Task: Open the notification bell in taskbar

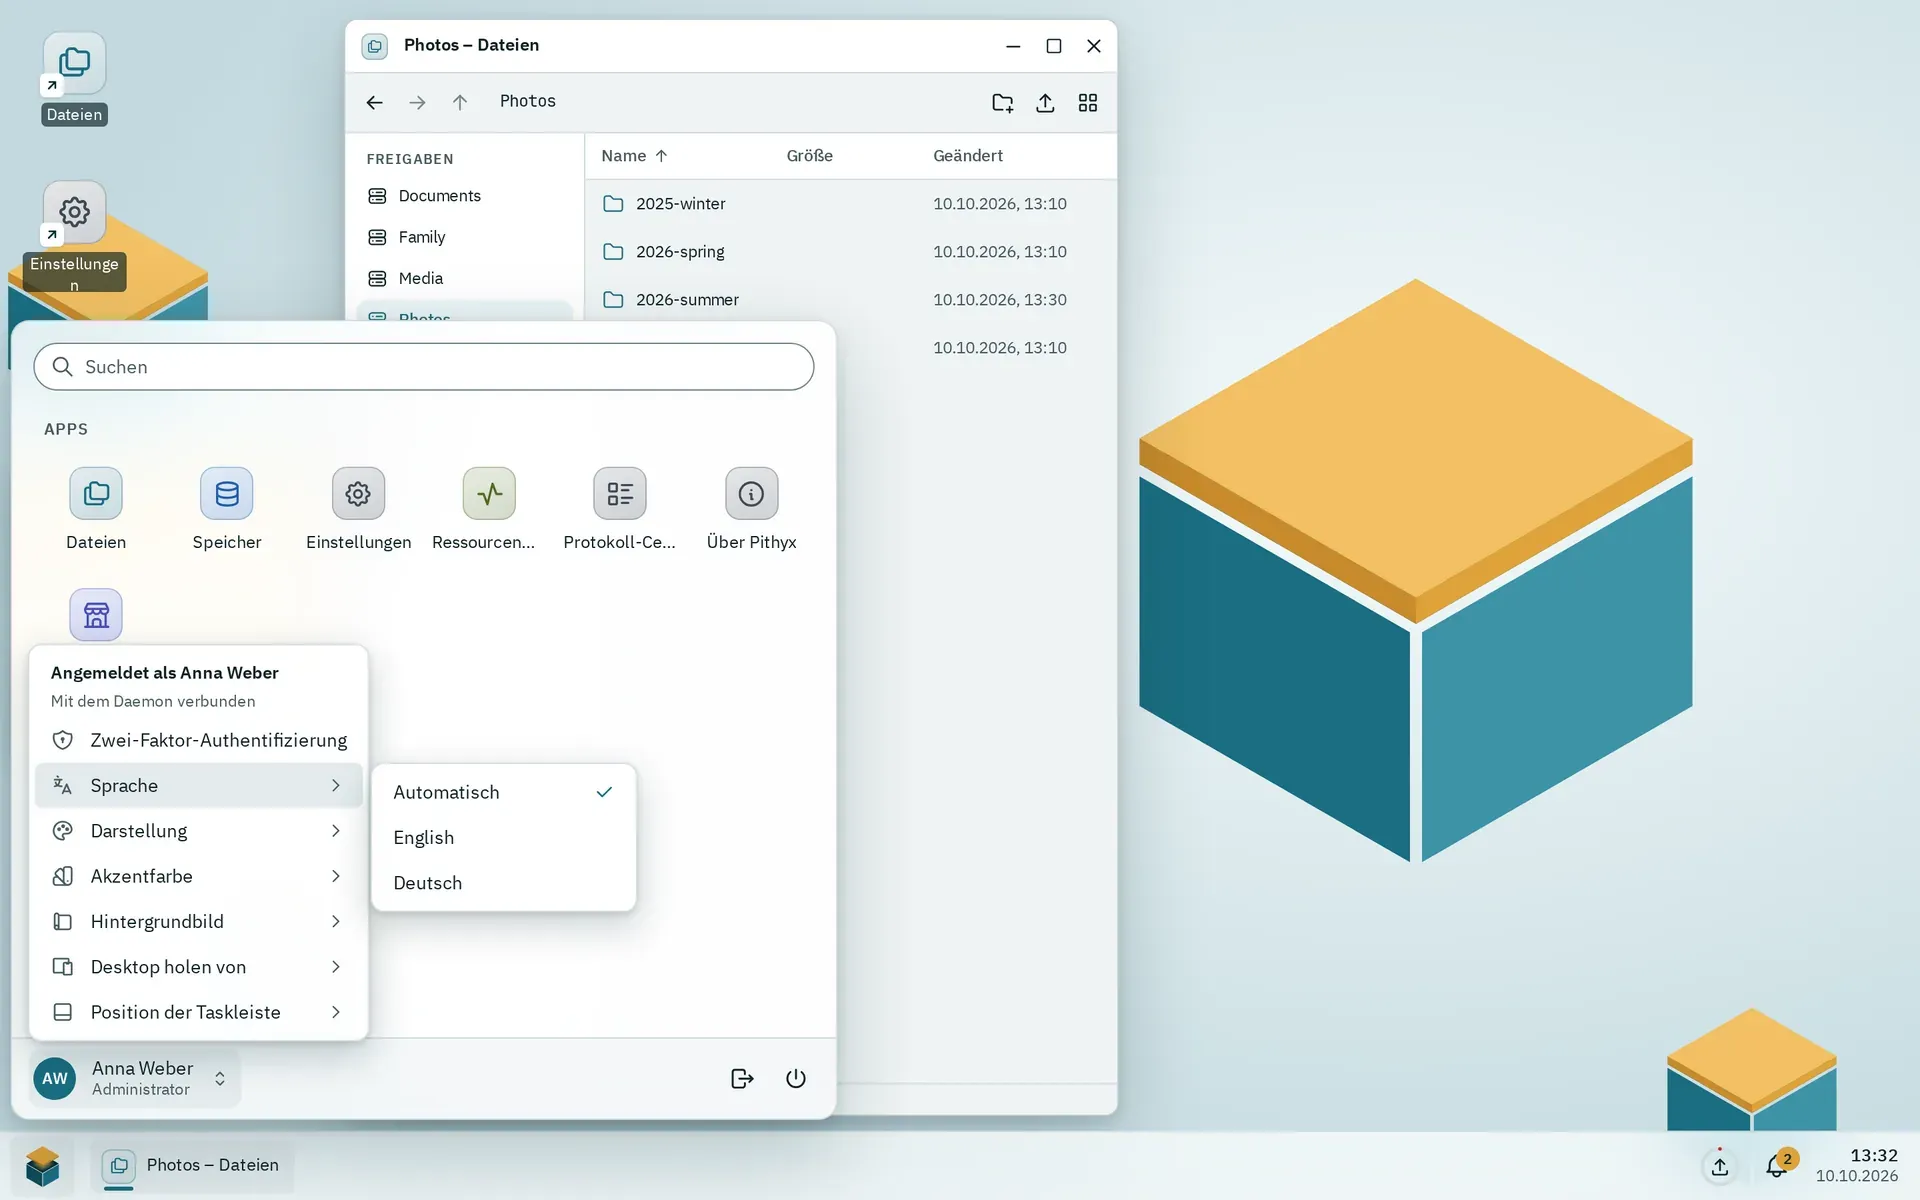Action: click(x=1777, y=1165)
